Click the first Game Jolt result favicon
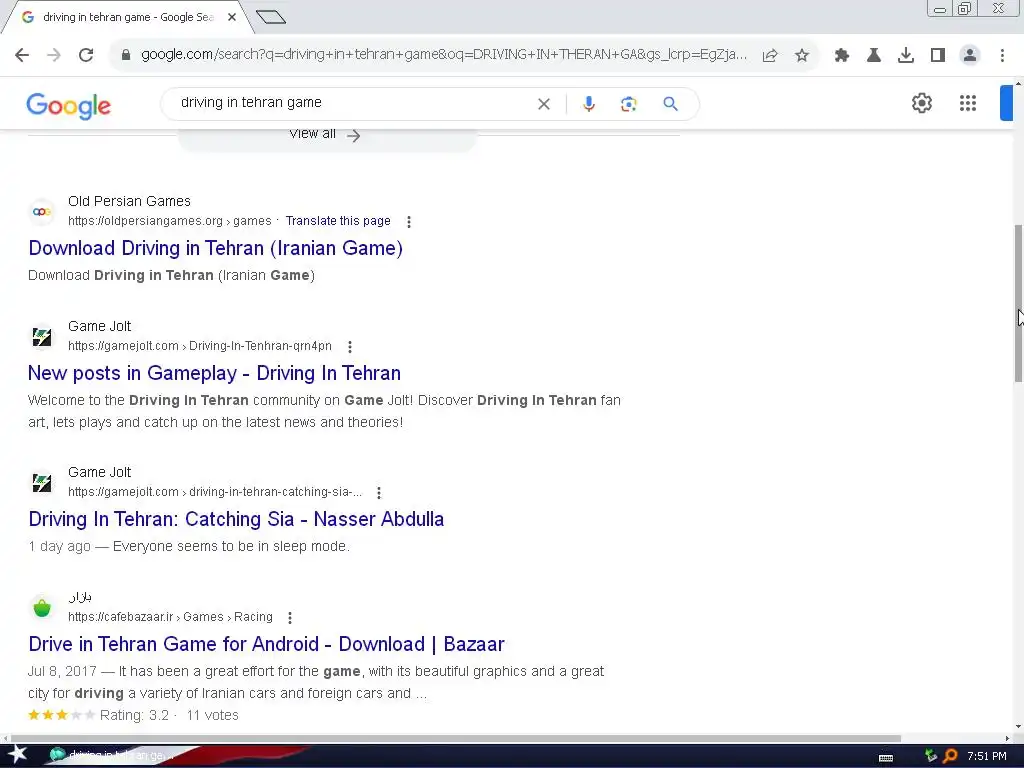Image resolution: width=1024 pixels, height=768 pixels. (42, 337)
